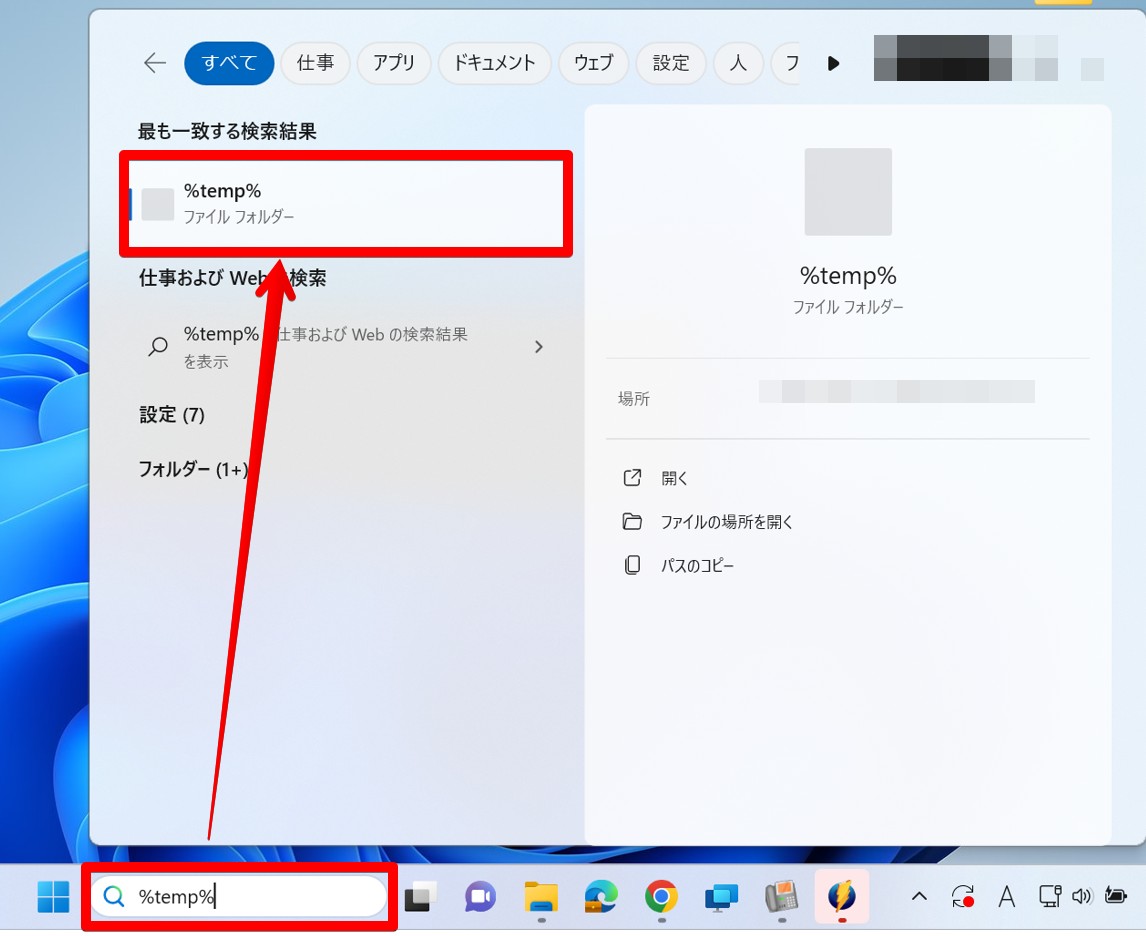Open the lightning bolt app taskbar icon

point(842,897)
